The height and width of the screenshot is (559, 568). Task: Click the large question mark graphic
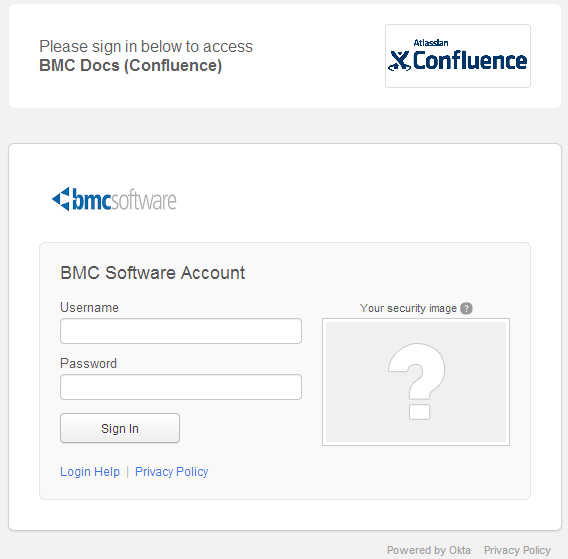click(x=417, y=381)
